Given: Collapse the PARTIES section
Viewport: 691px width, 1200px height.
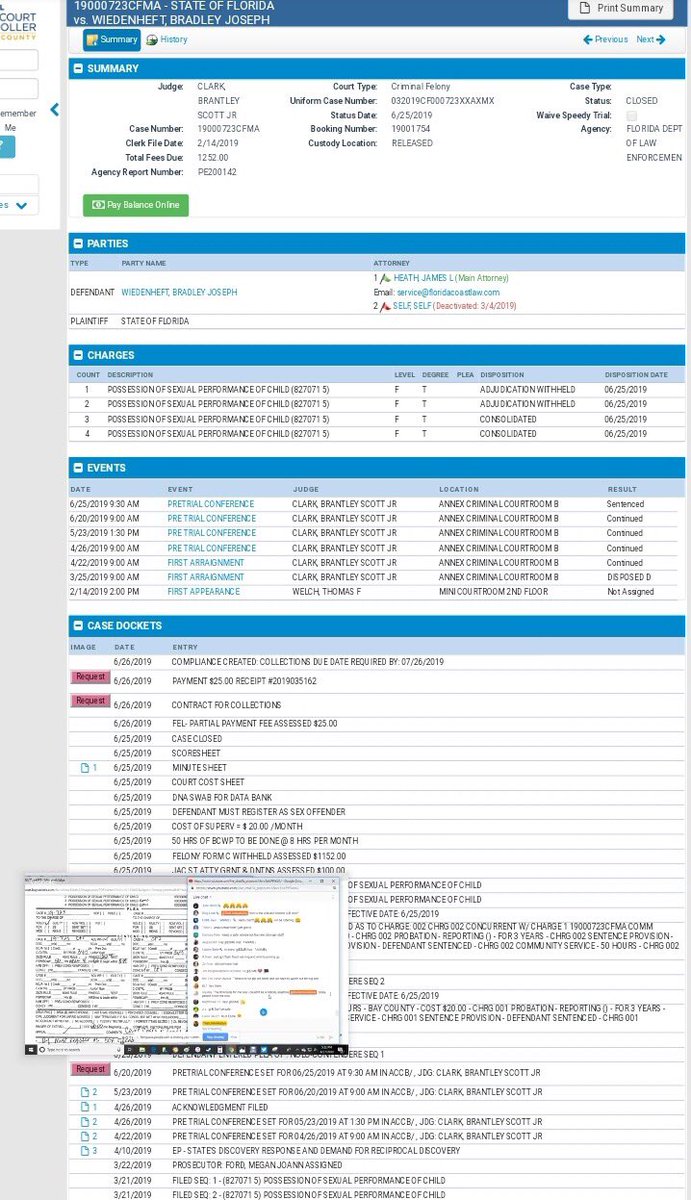Looking at the screenshot, I should pyautogui.click(x=78, y=243).
